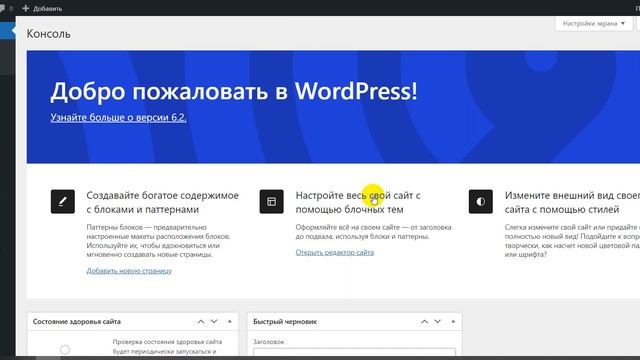Image resolution: width=640 pixels, height=360 pixels.
Task: Follow the Добавить новую страницу link
Action: click(x=129, y=271)
